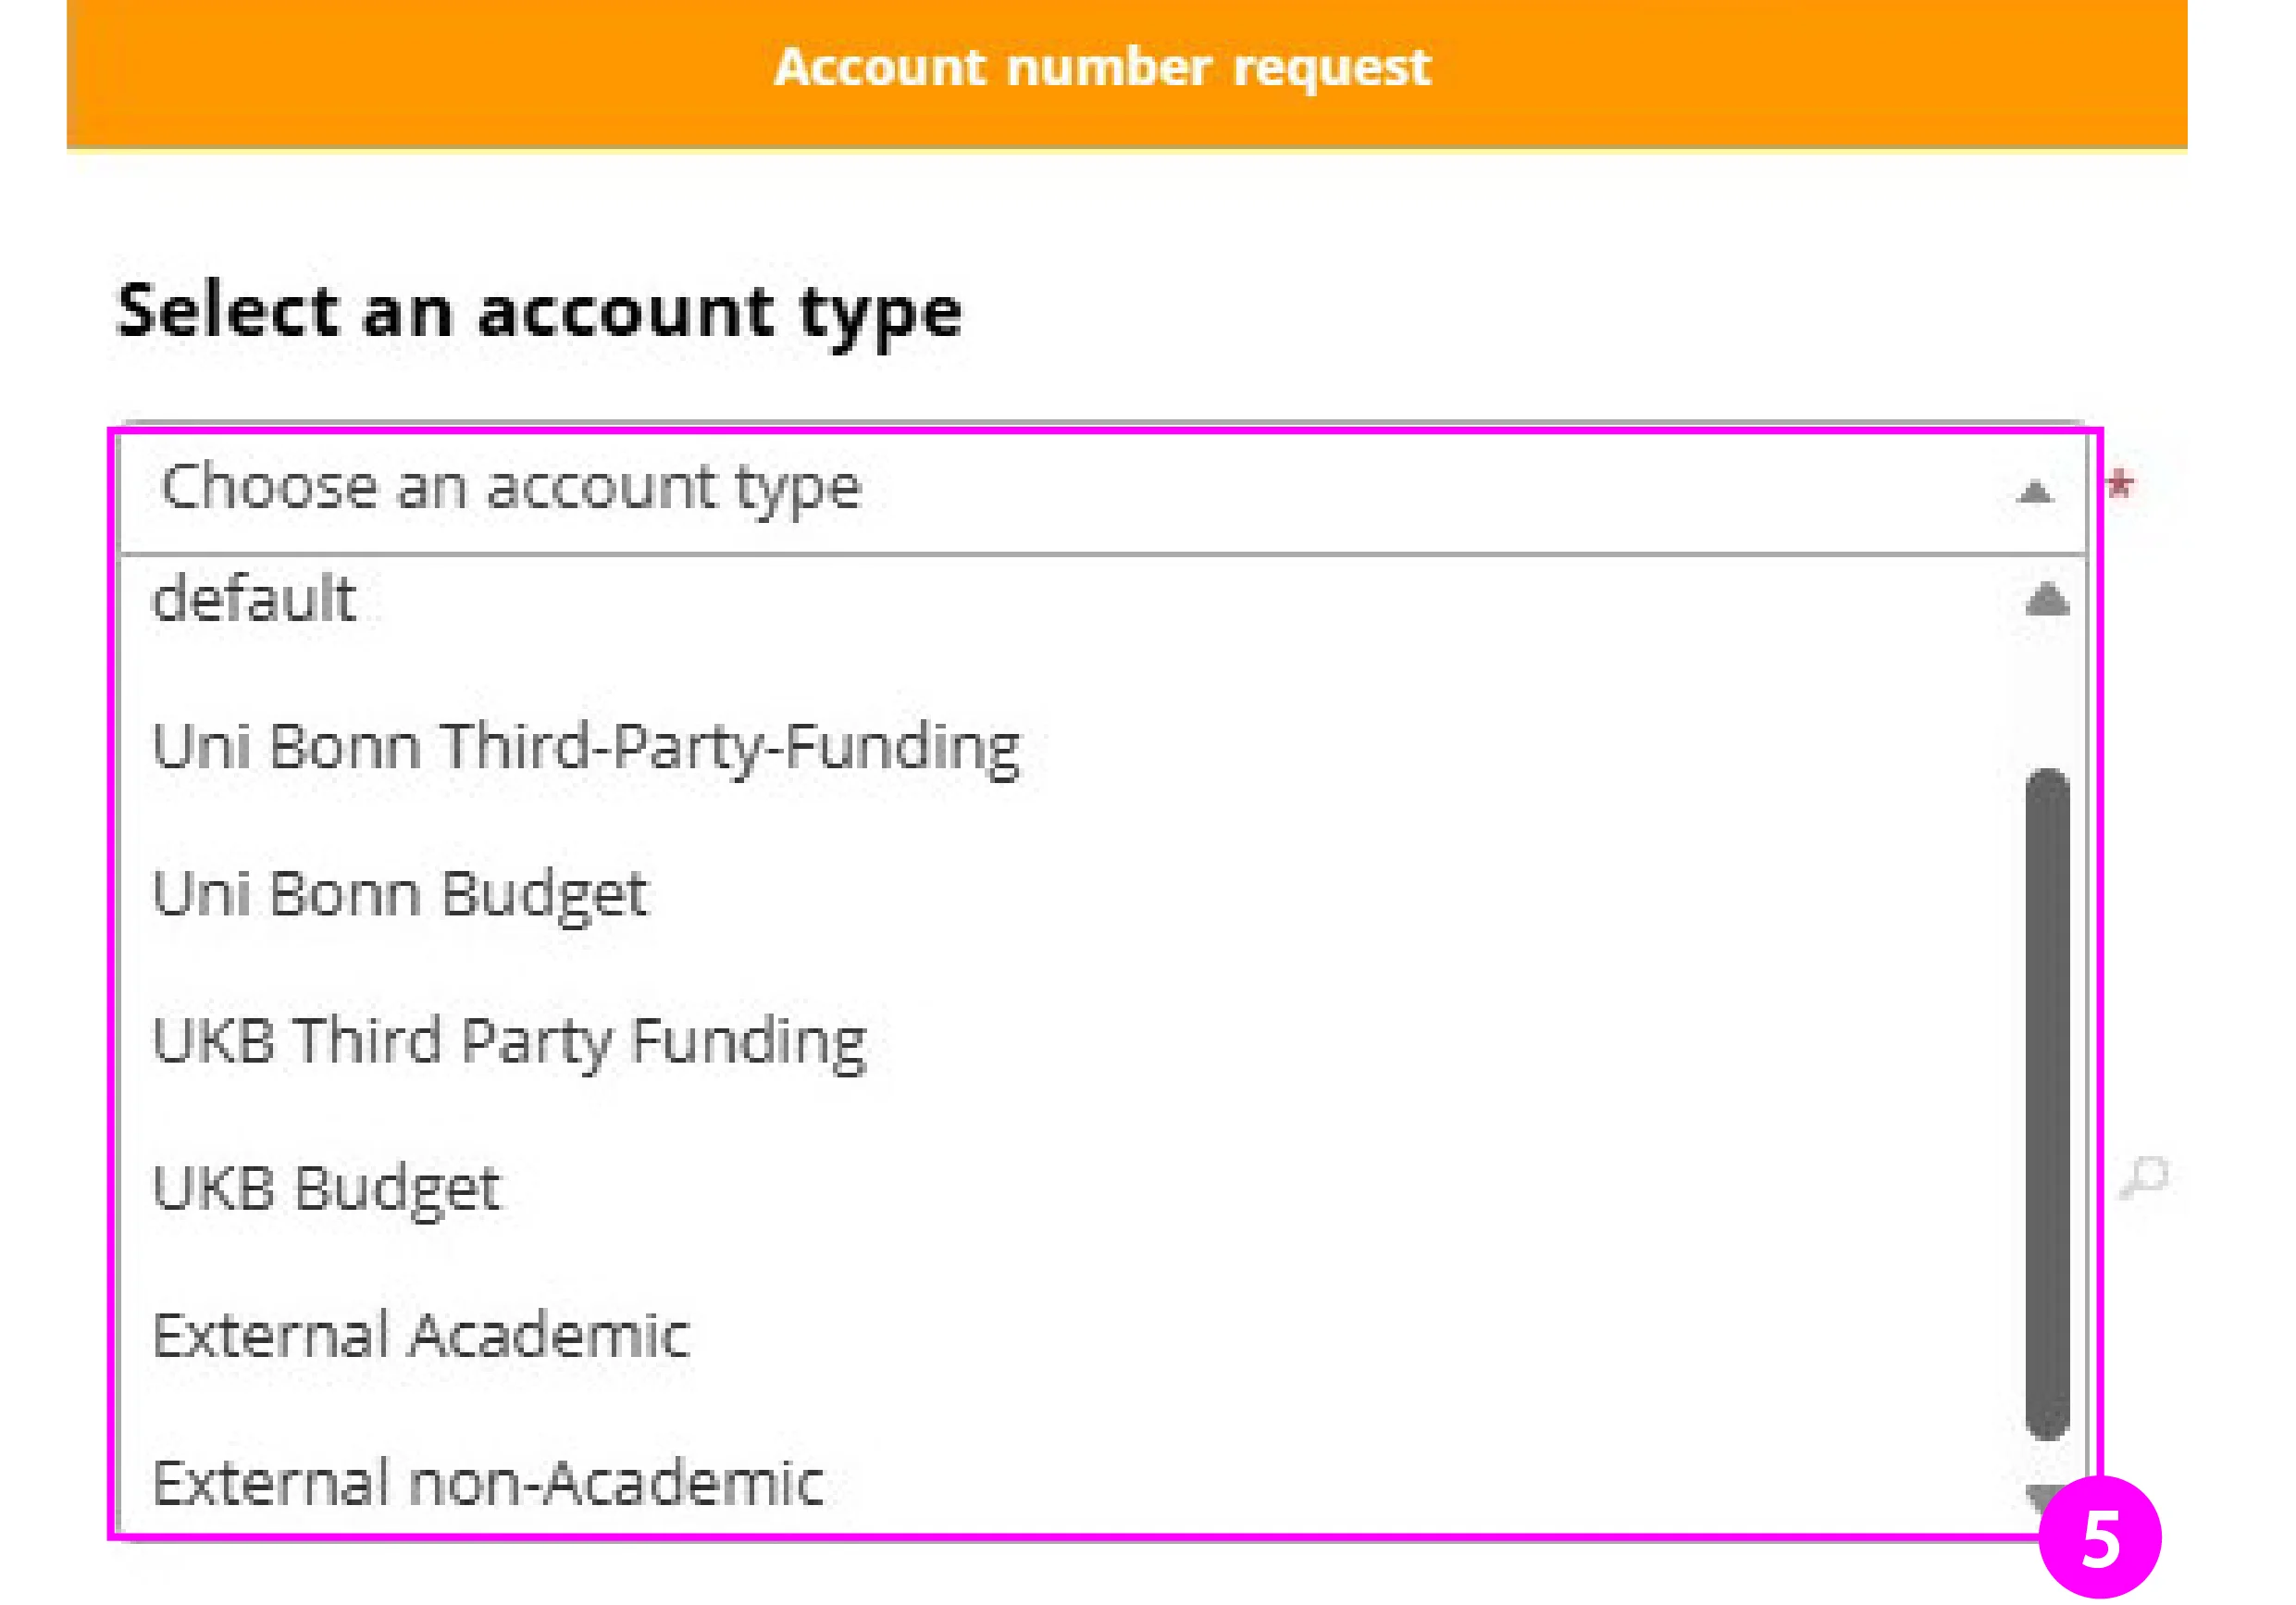Screen dimensions: 2296x1605
Task: Click the 'Account number request' header
Action: coord(1102,66)
